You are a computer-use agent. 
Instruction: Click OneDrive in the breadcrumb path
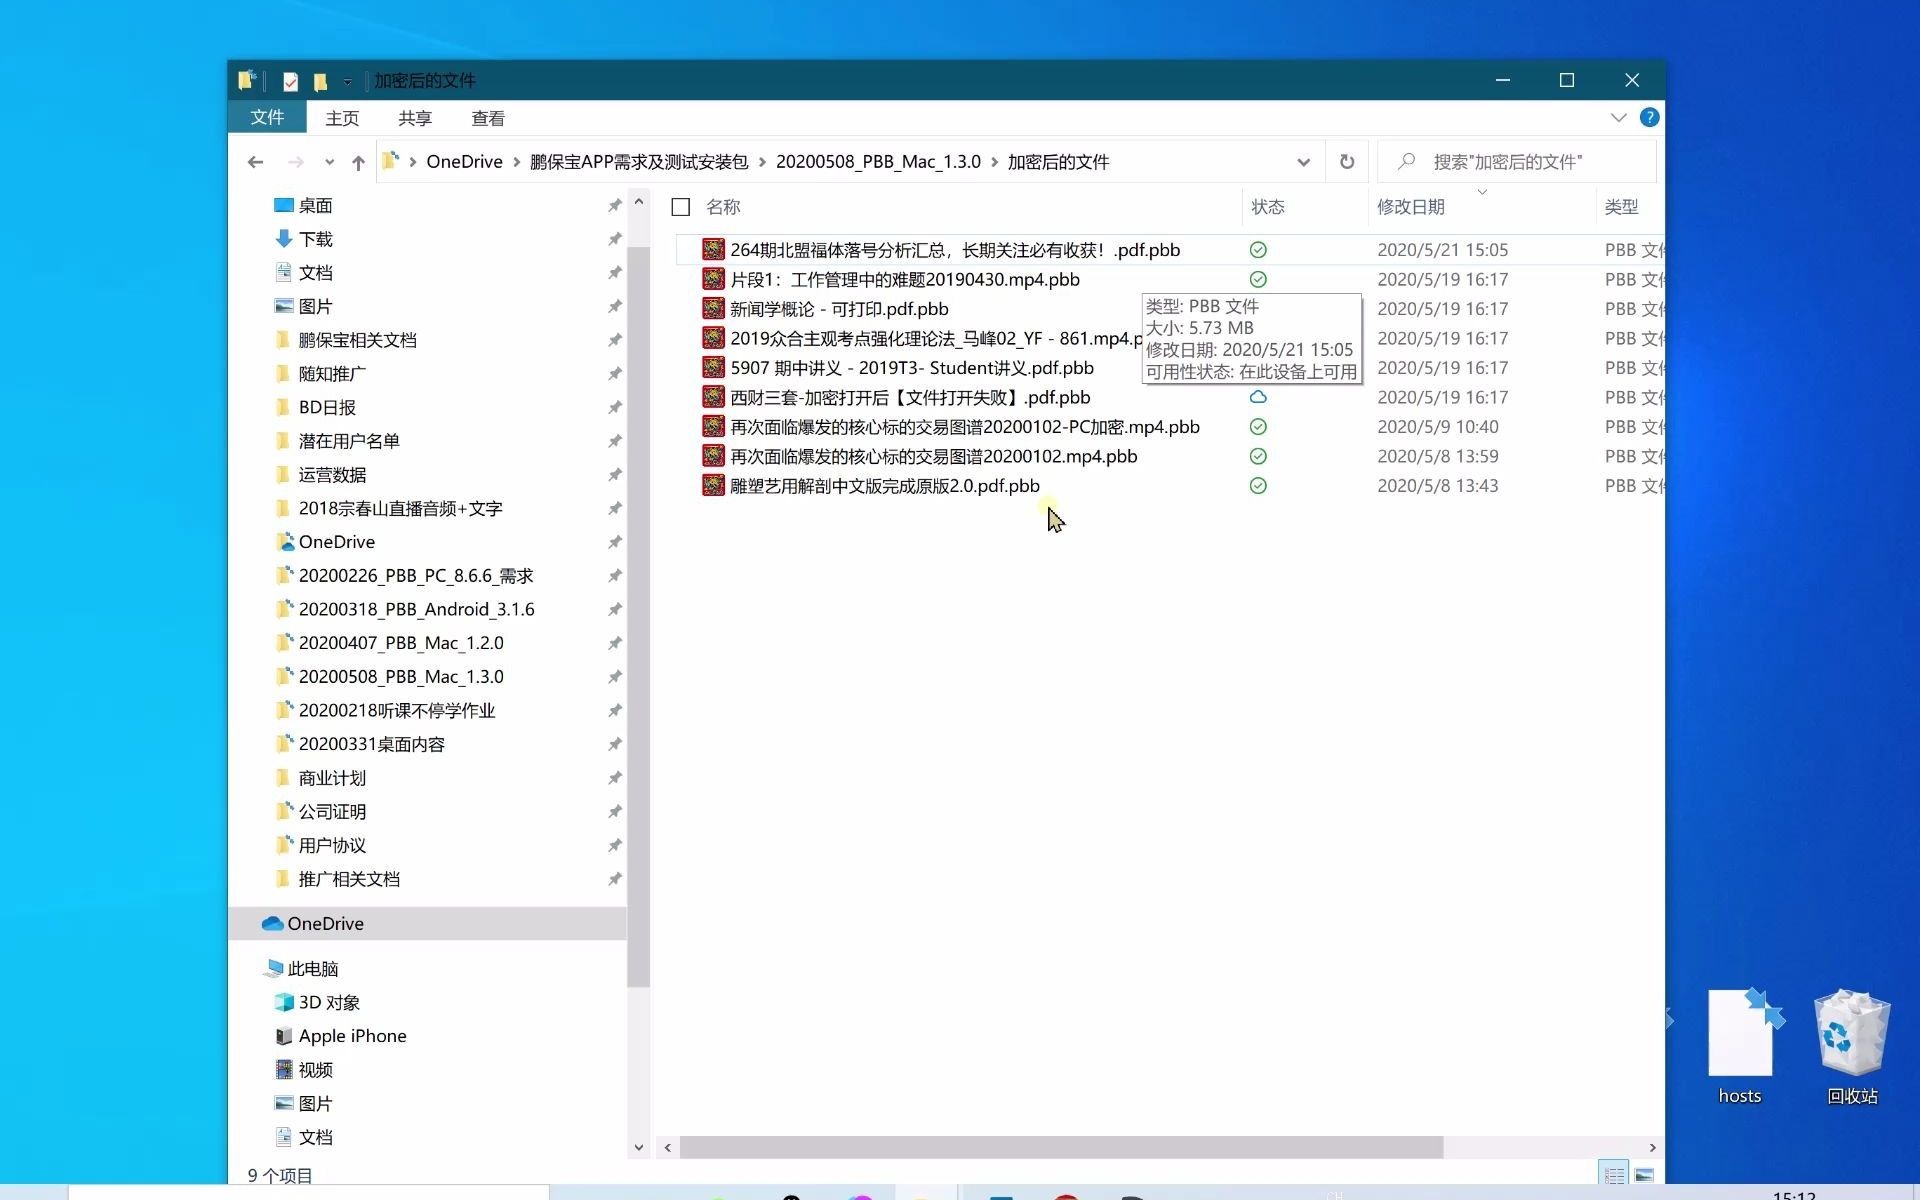(x=464, y=162)
